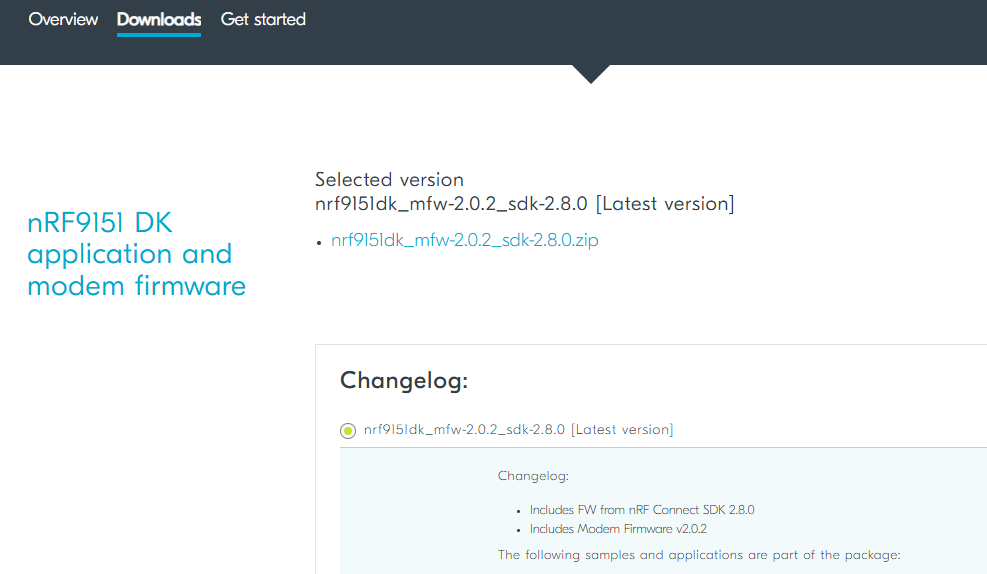Click the radio label nrf9151dk_mfw-2.0.2_sdk-2.8.0 in Changelog

click(x=465, y=430)
